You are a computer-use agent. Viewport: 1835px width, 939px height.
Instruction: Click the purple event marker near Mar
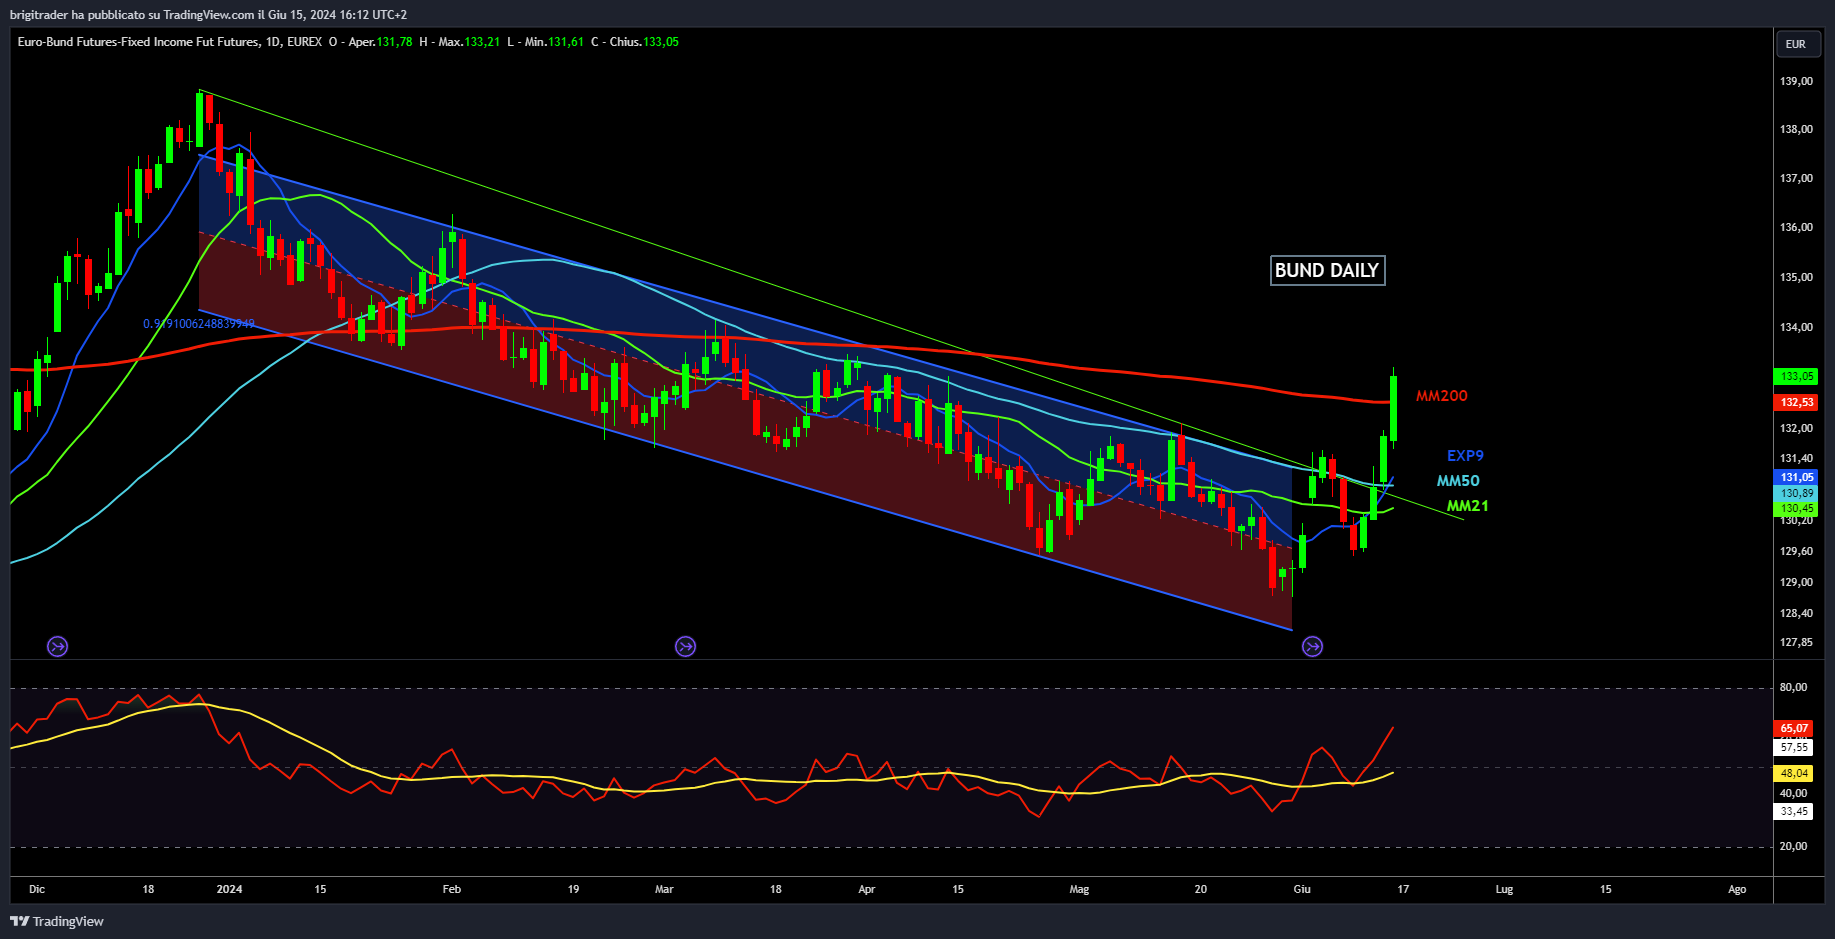tap(685, 647)
